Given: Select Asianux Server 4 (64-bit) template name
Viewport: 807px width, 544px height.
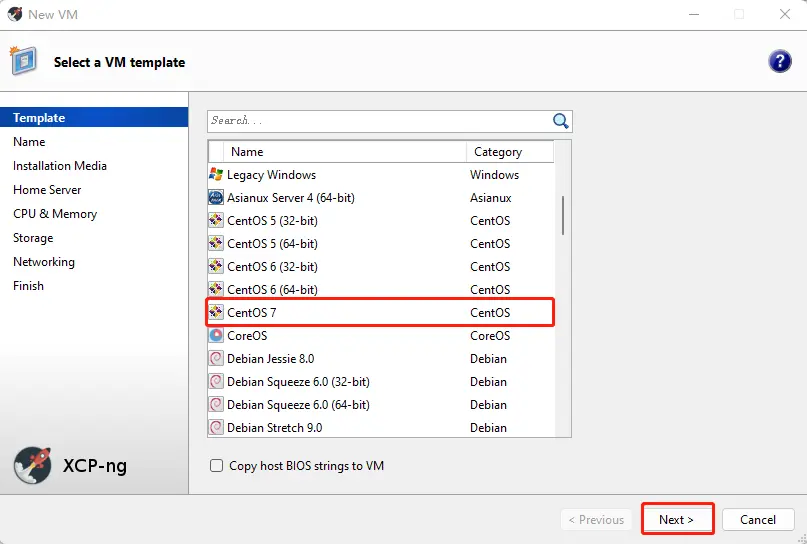Looking at the screenshot, I should (291, 198).
